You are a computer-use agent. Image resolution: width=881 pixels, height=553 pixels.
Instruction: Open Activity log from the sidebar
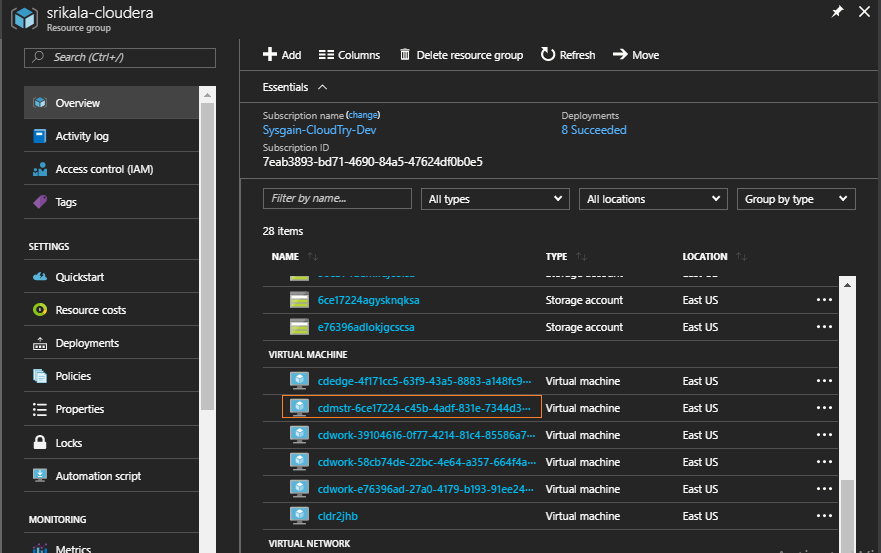pos(111,136)
